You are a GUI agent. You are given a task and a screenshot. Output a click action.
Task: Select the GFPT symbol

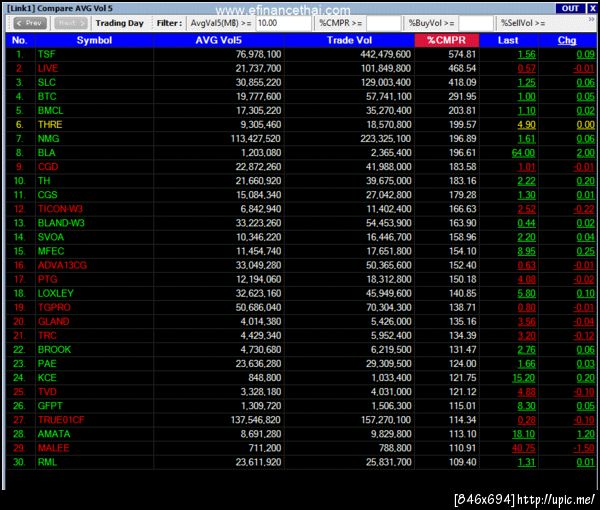coord(50,406)
